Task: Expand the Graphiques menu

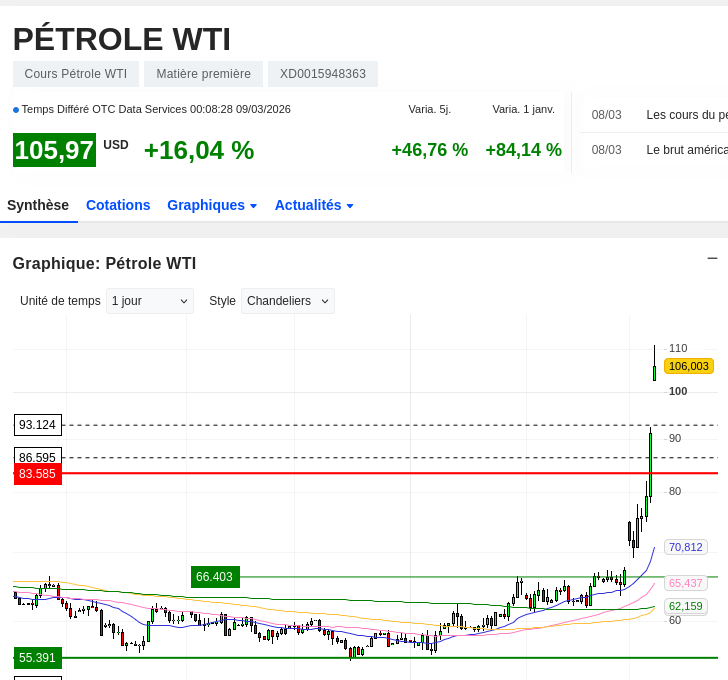Action: 212,205
